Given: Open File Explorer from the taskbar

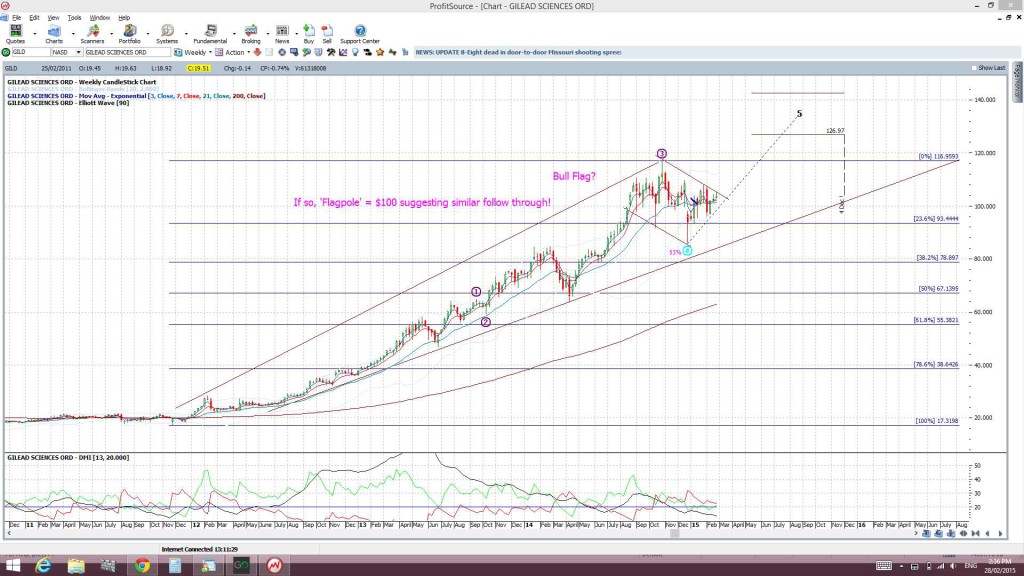Looking at the screenshot, I should coord(76,566).
